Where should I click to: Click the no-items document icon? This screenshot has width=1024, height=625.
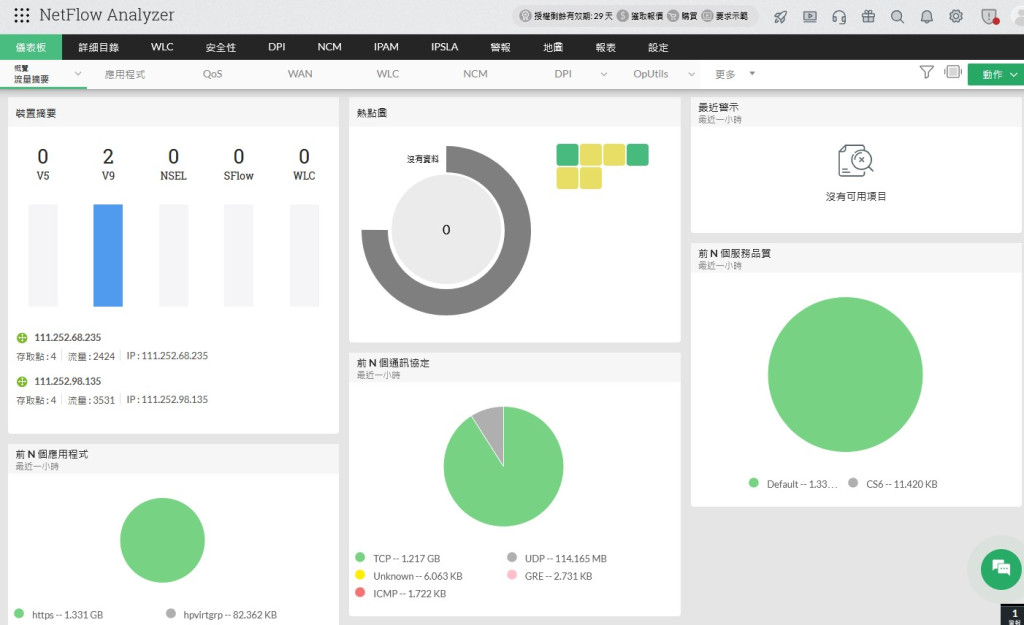(856, 161)
